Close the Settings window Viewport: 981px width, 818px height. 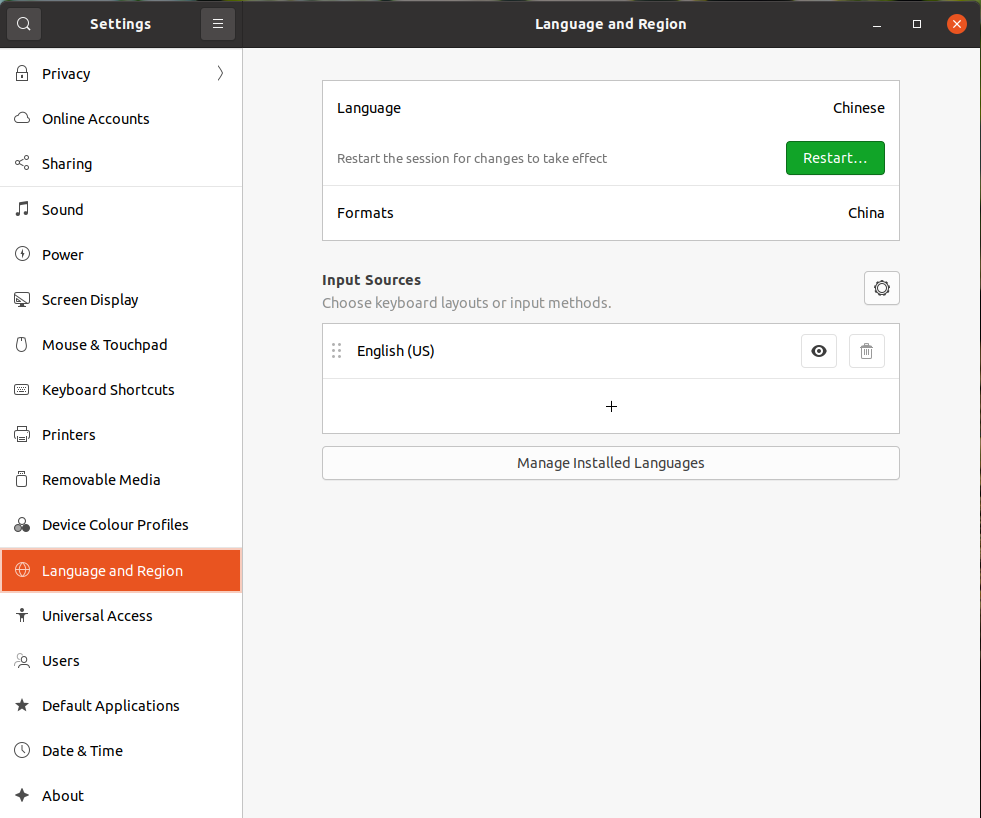click(x=957, y=24)
